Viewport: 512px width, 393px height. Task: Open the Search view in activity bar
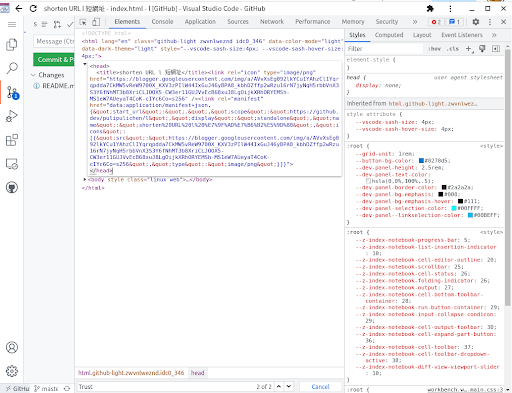(12, 68)
